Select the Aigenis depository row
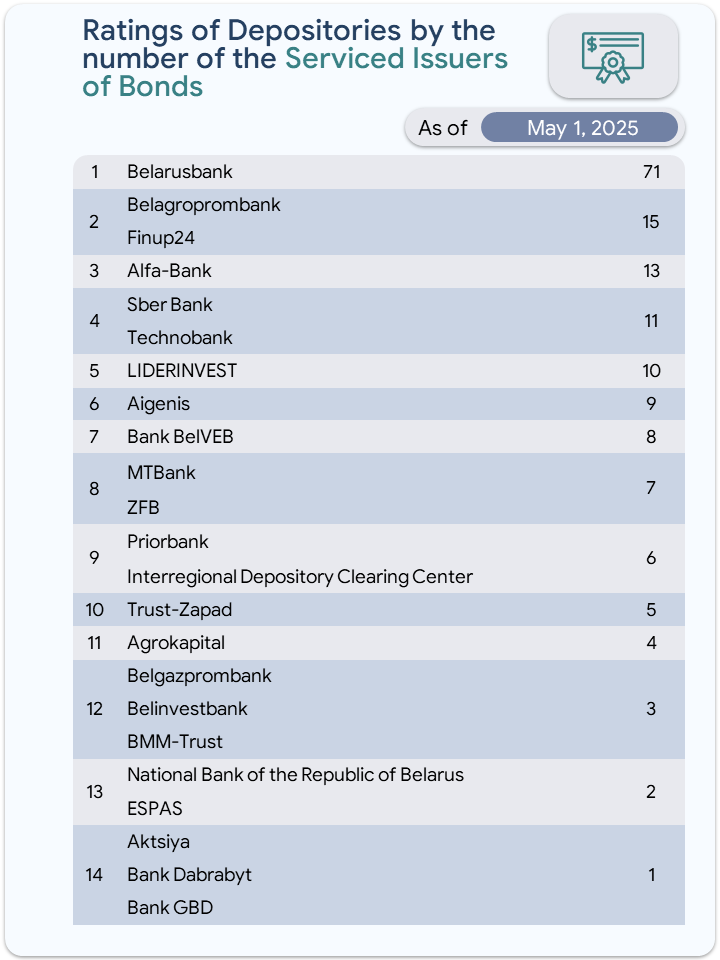This screenshot has height=960, width=720. coord(378,404)
